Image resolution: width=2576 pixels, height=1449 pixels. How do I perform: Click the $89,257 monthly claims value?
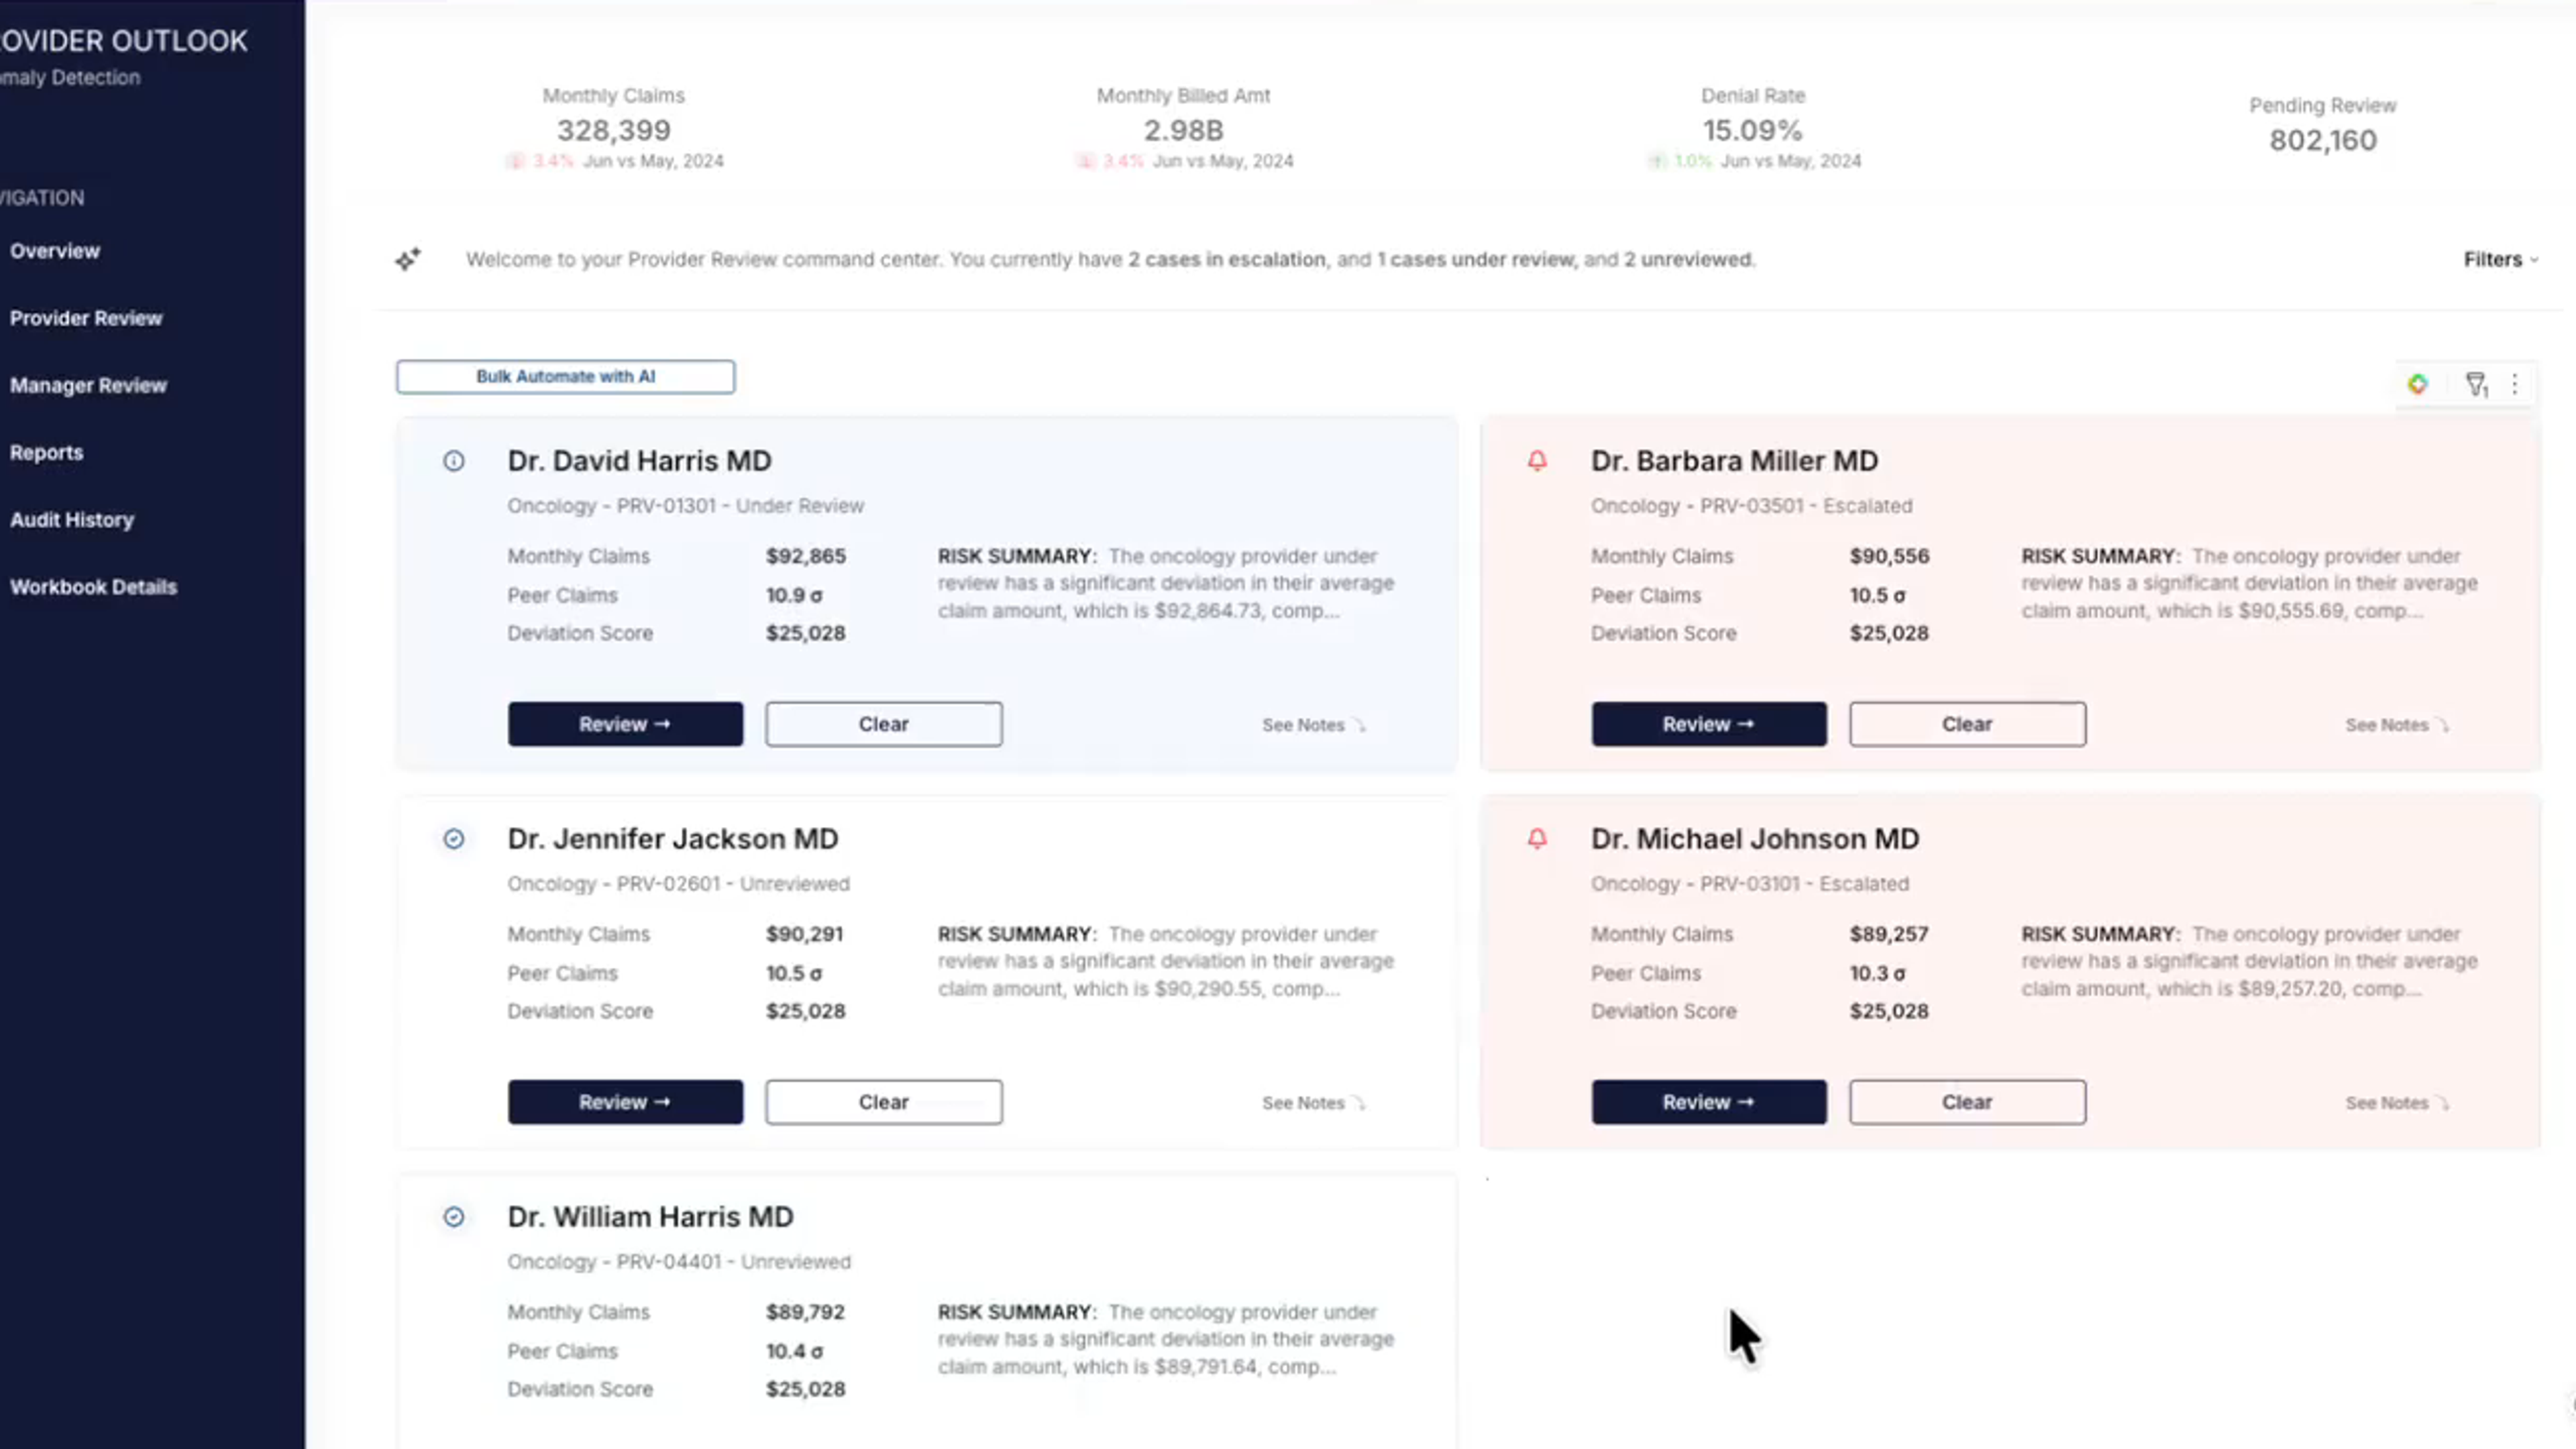(1888, 934)
